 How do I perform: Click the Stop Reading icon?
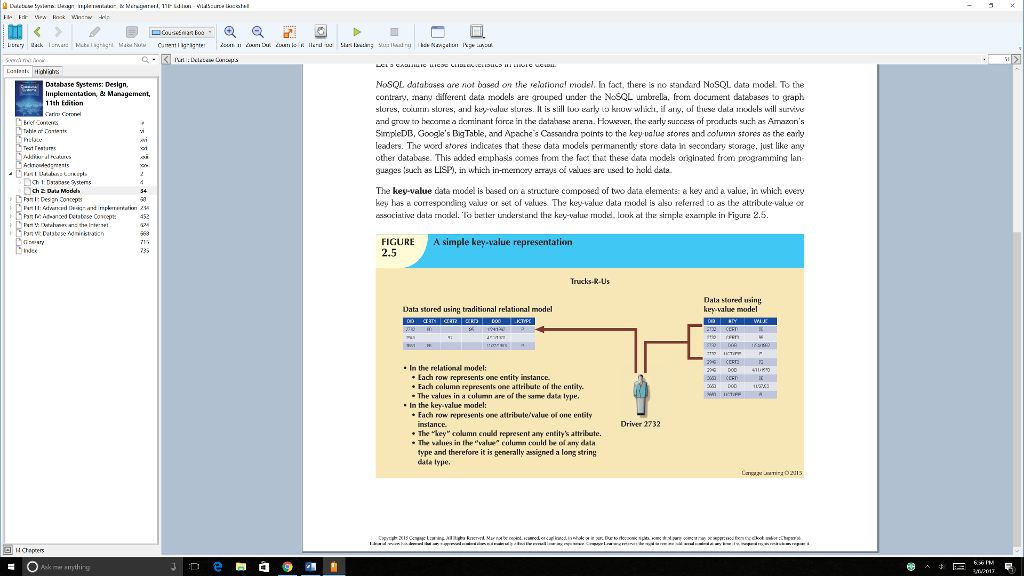tap(393, 32)
